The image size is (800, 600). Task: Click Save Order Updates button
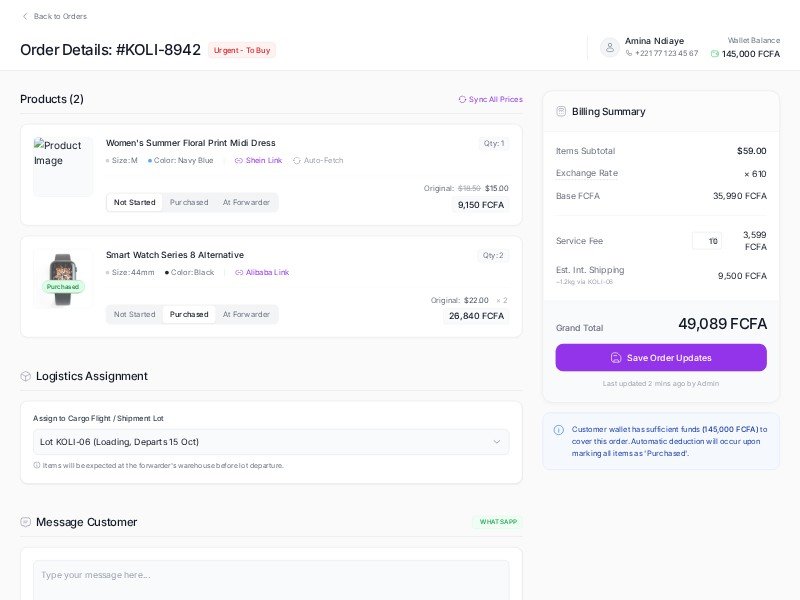tap(661, 358)
